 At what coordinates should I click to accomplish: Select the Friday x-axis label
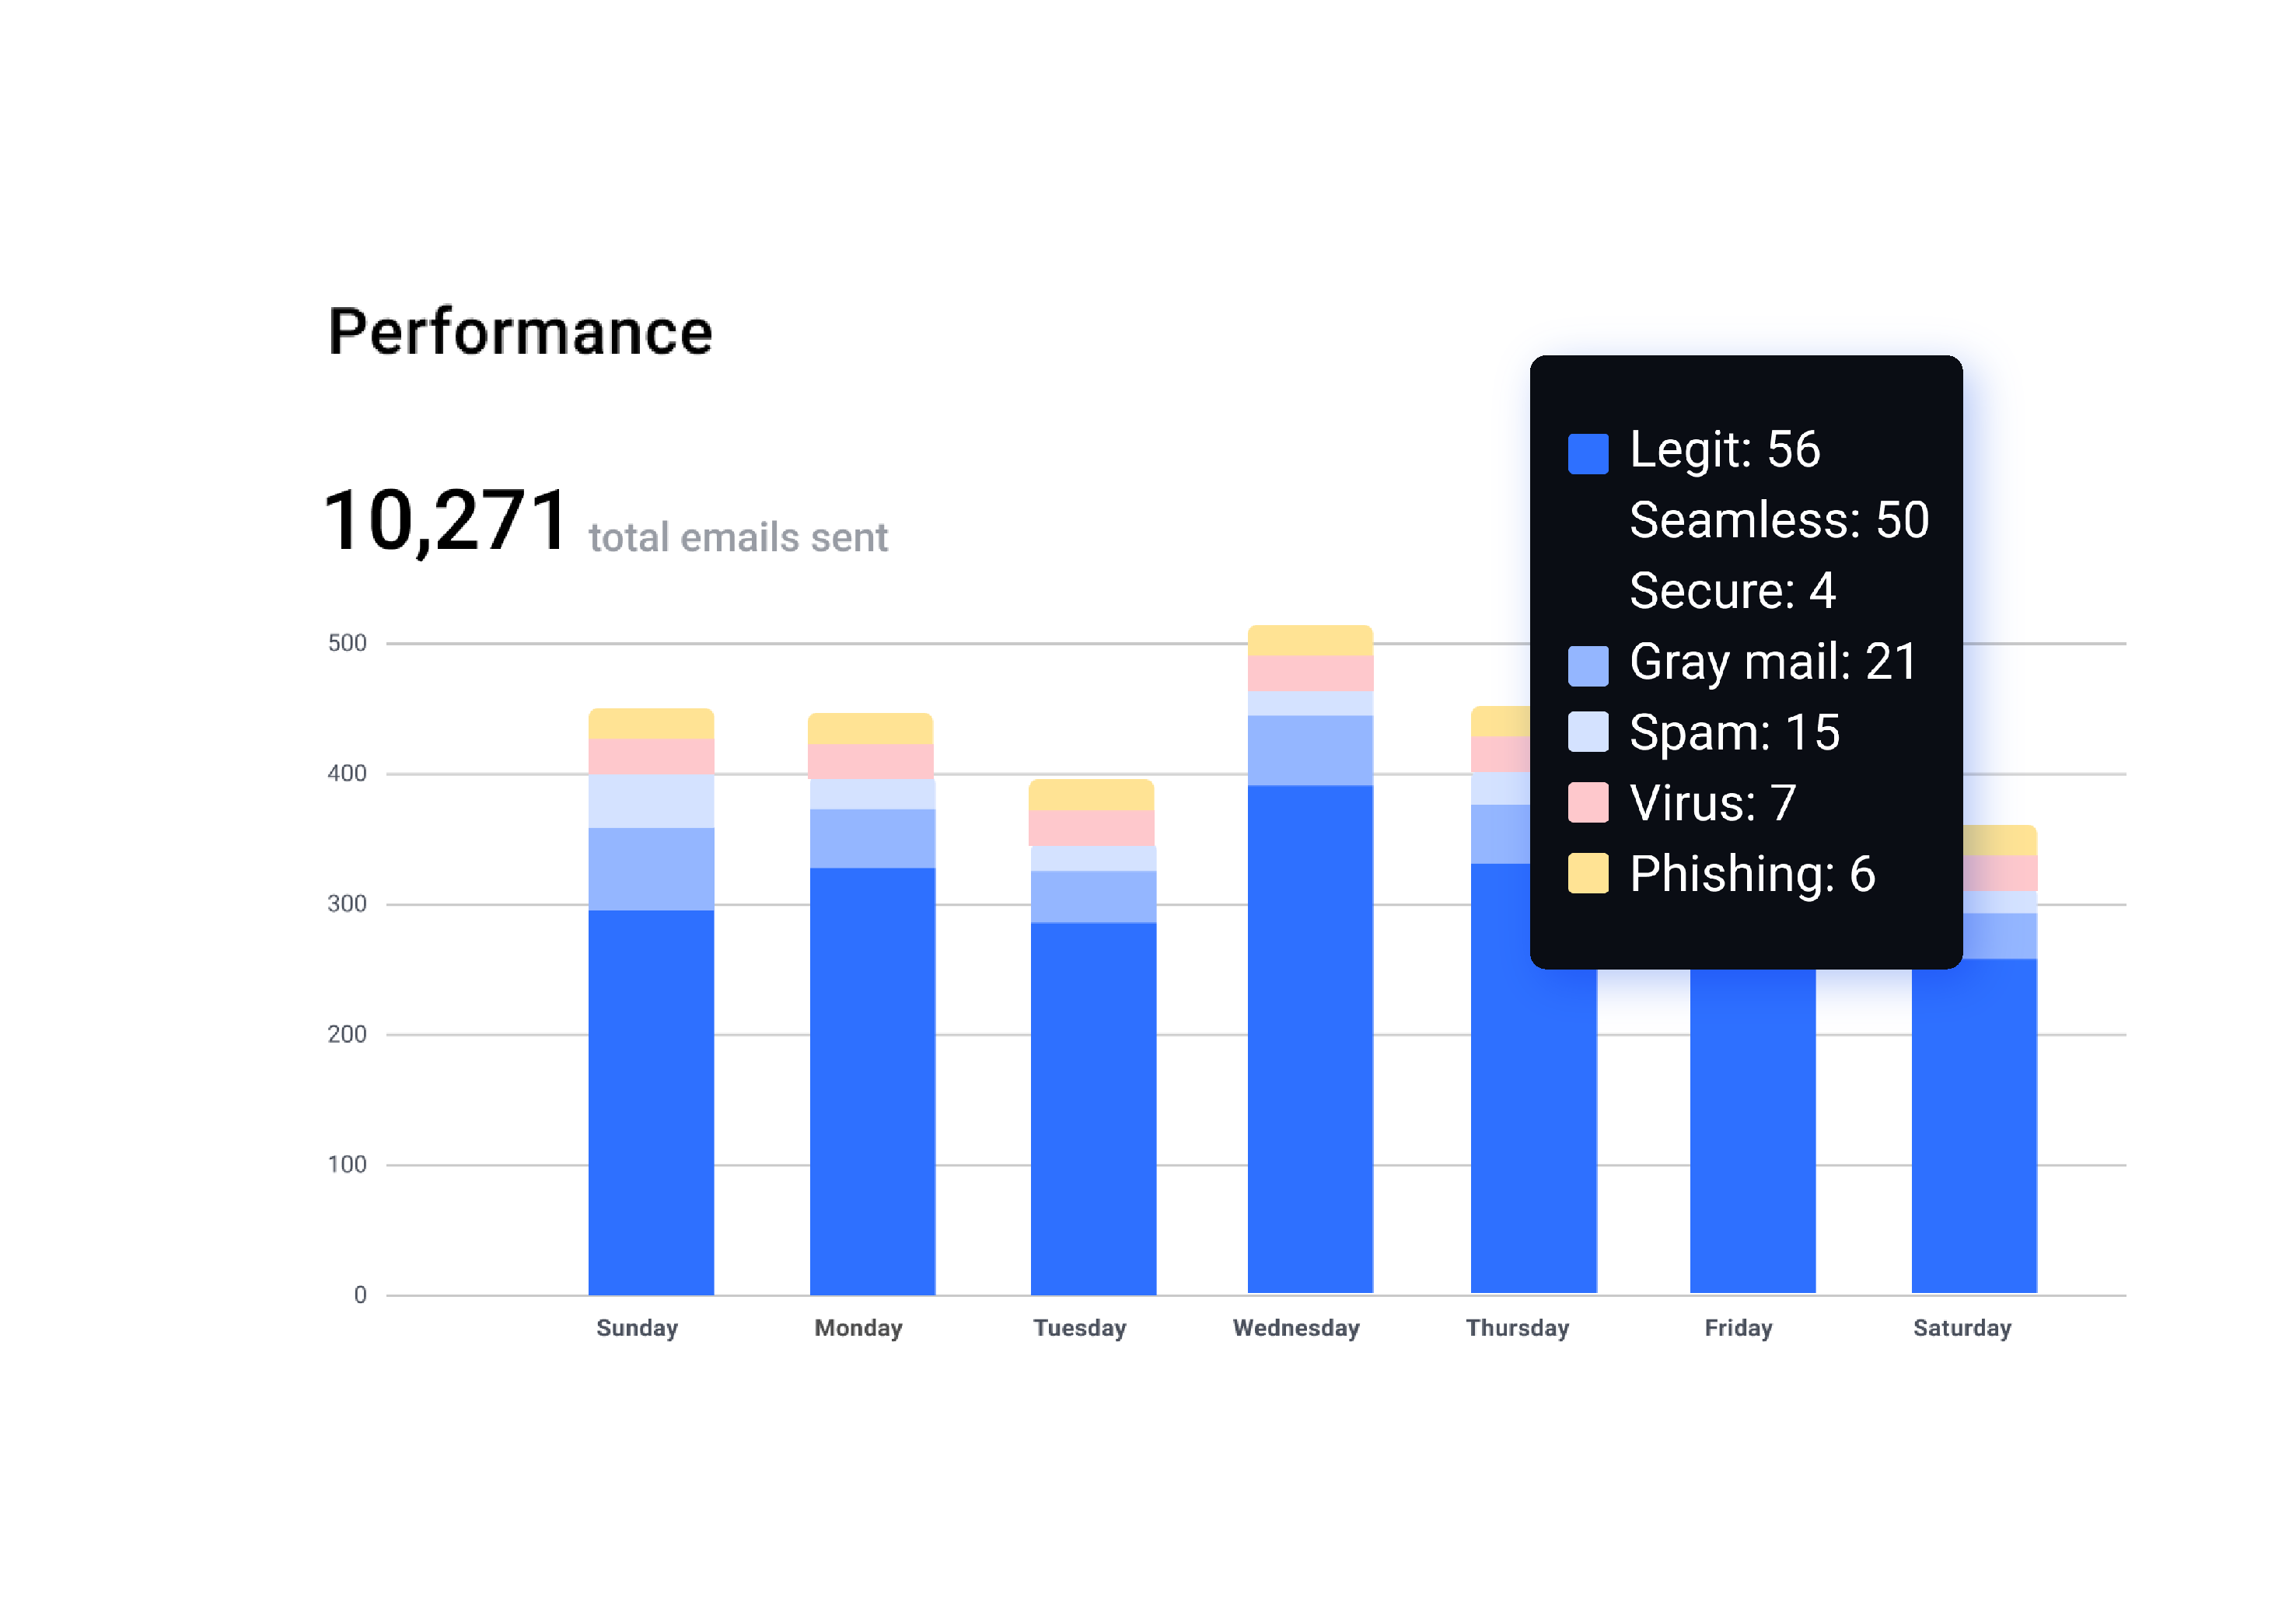click(1738, 1328)
